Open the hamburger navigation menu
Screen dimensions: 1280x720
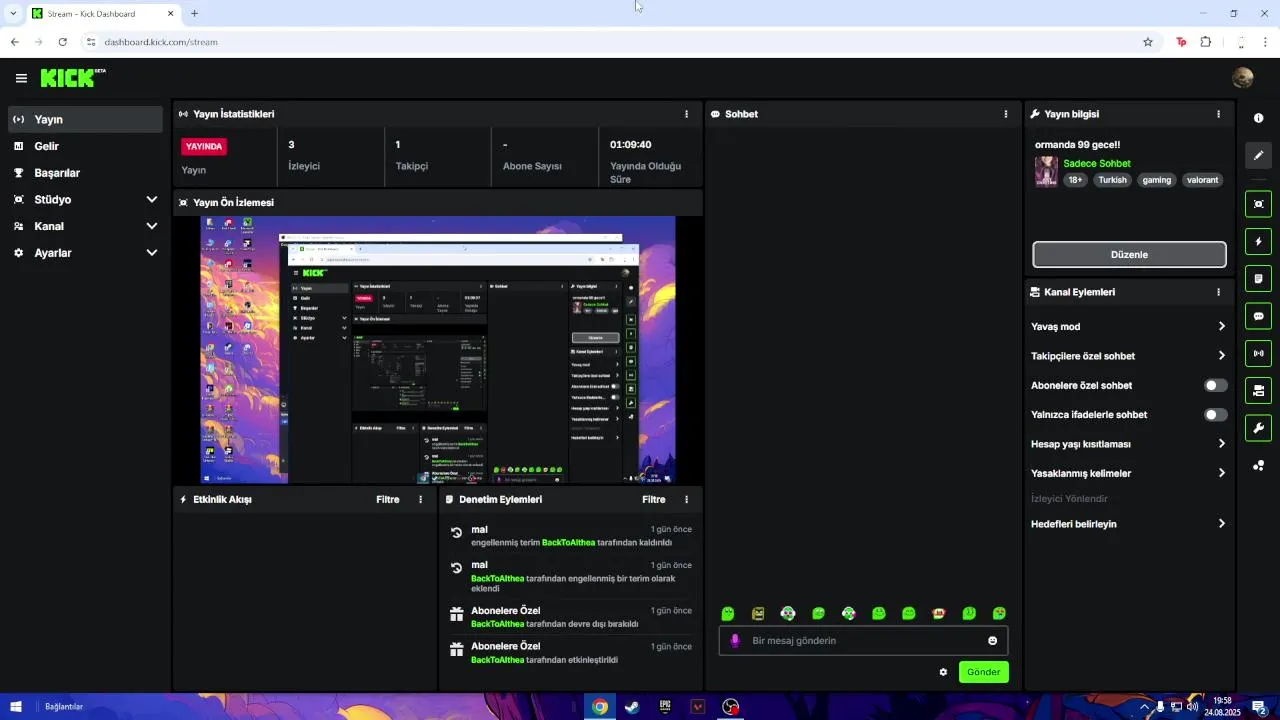click(21, 78)
